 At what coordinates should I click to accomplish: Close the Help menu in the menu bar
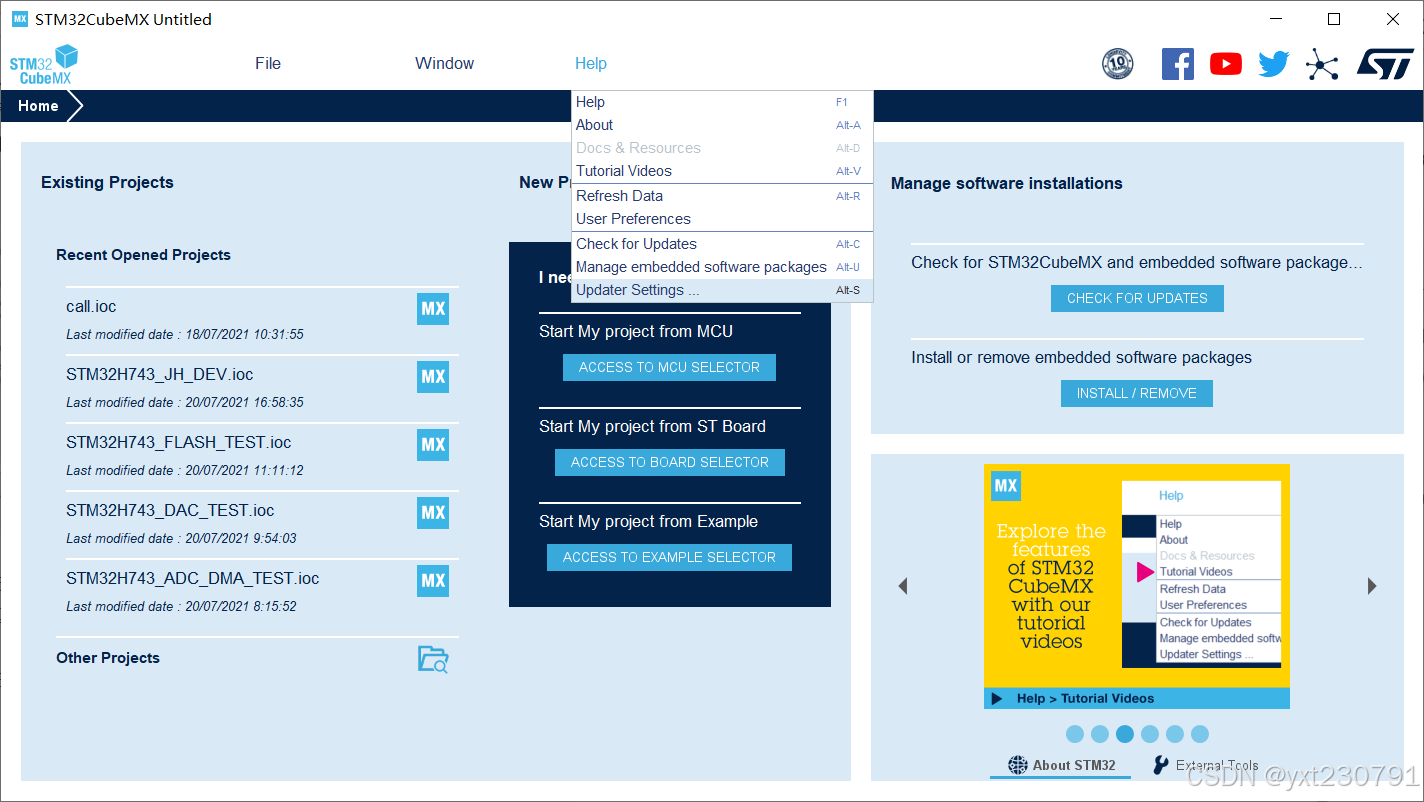tap(591, 63)
